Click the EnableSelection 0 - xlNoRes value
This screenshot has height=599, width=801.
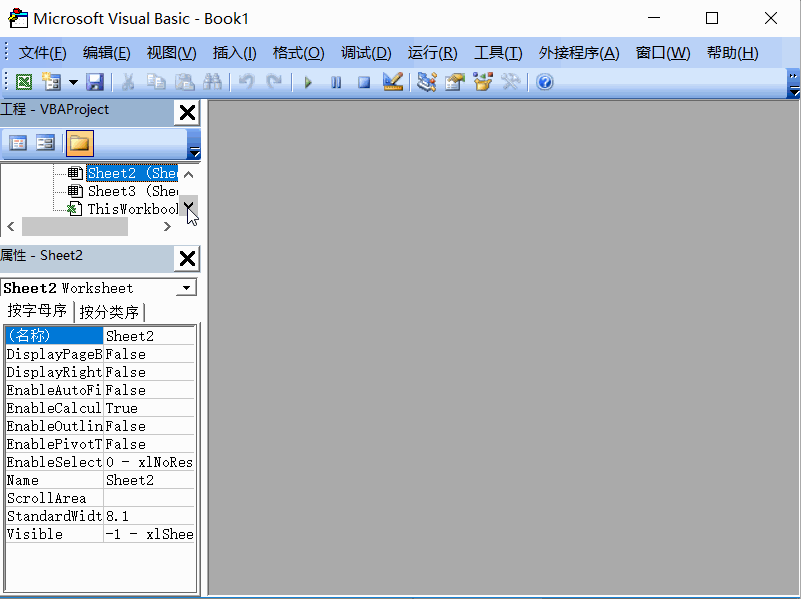(x=149, y=462)
